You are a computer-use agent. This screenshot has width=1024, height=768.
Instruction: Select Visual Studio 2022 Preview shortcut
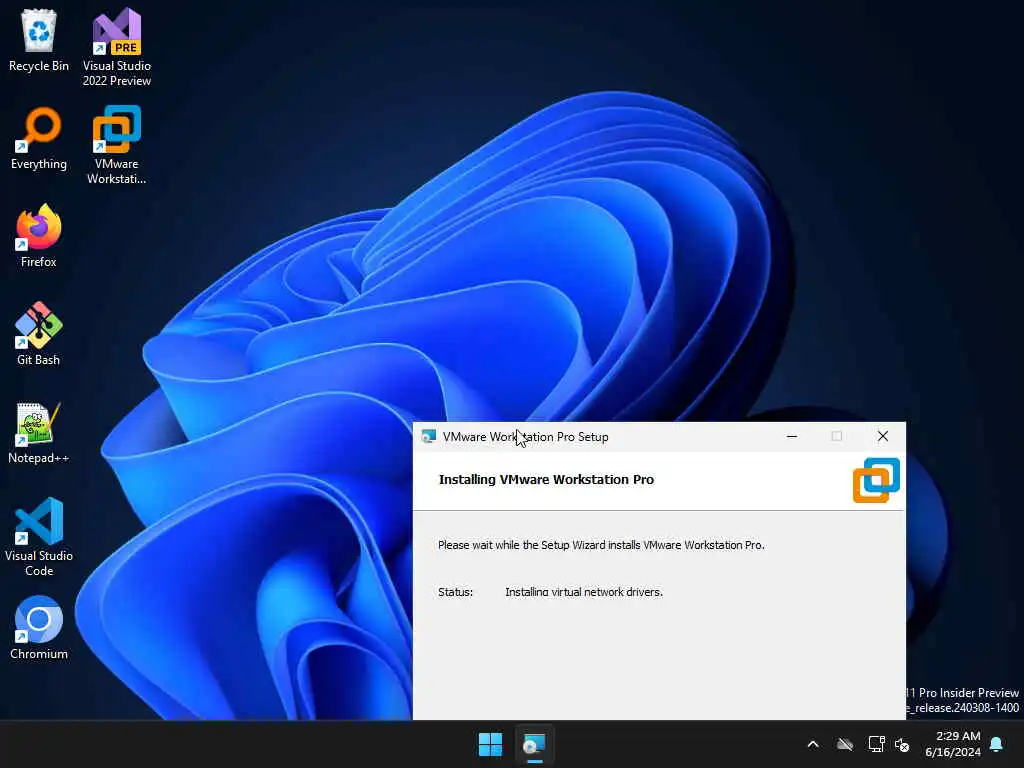point(117,47)
